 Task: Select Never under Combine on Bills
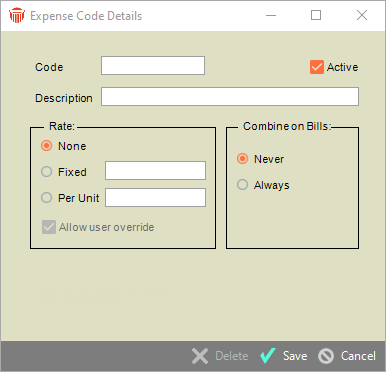point(242,159)
